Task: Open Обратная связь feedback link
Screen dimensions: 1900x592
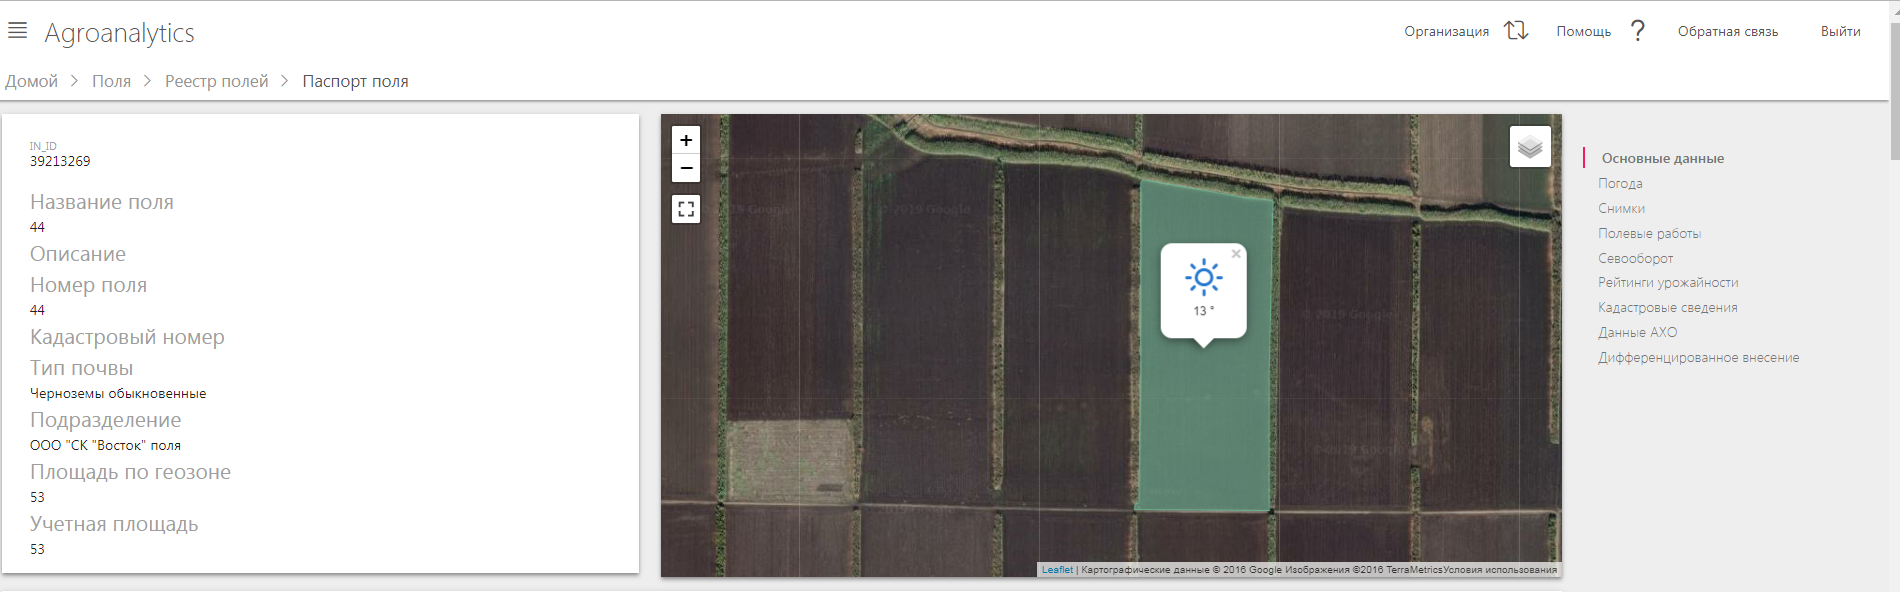Action: 1727,31
